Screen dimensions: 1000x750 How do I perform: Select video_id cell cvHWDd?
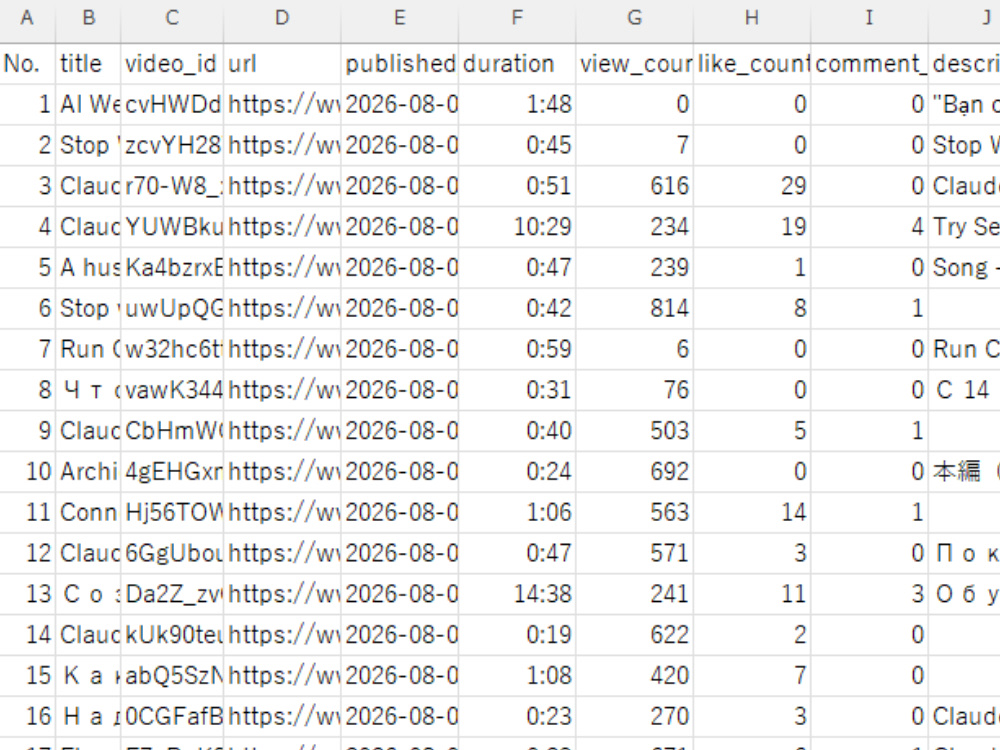pos(172,104)
